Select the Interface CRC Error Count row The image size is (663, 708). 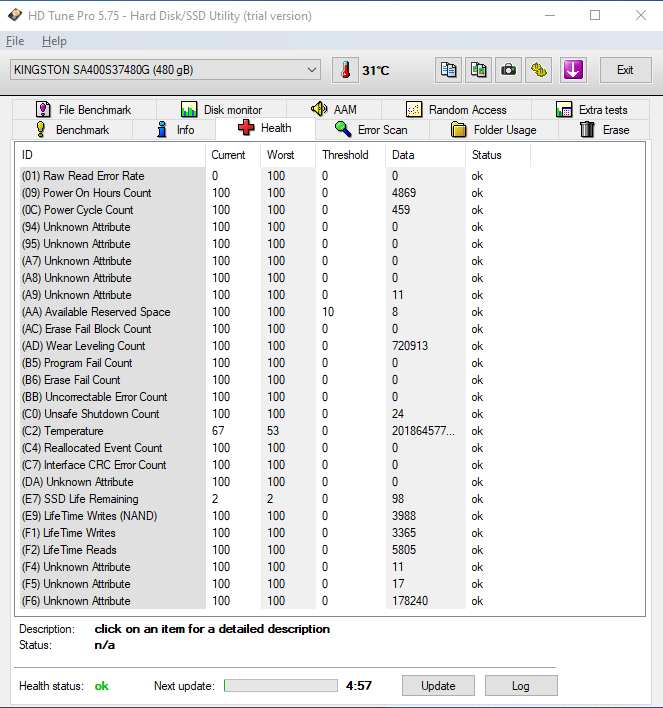click(x=275, y=465)
